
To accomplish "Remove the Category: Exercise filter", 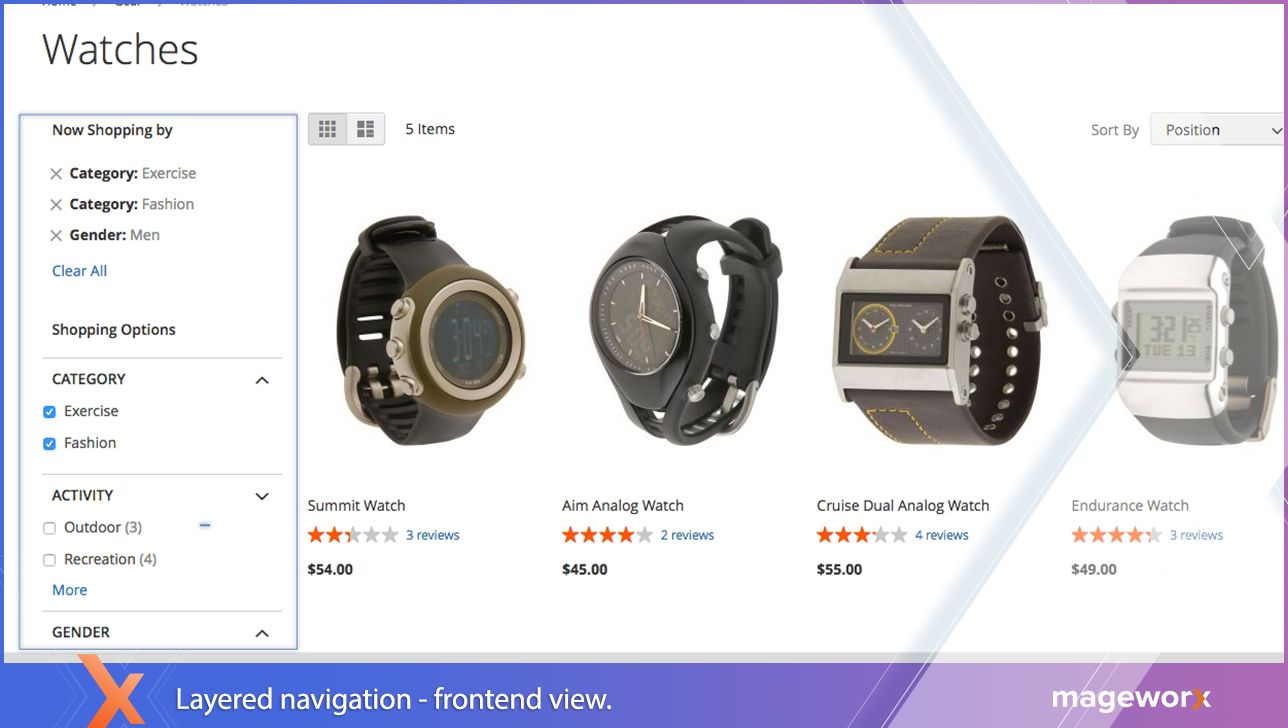I will pos(56,174).
